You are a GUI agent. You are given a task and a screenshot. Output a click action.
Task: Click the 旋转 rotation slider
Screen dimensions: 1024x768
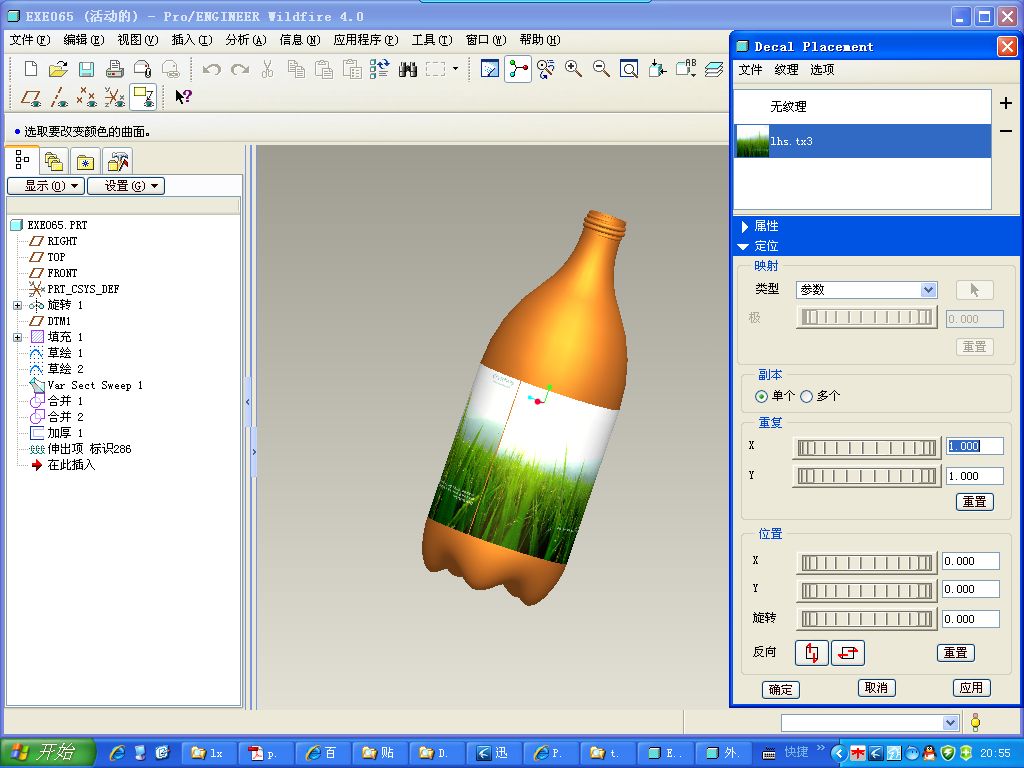[x=866, y=619]
